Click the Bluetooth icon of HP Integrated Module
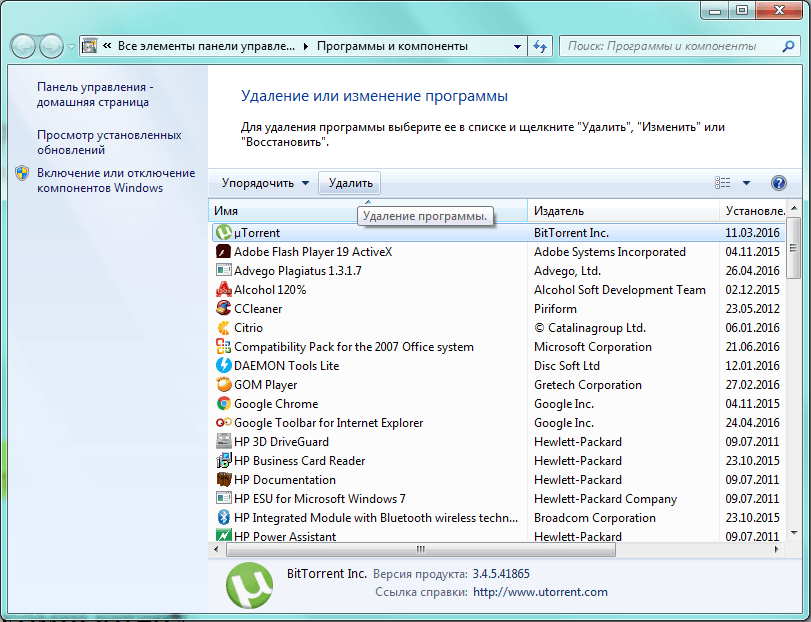Image resolution: width=811 pixels, height=622 pixels. point(223,518)
